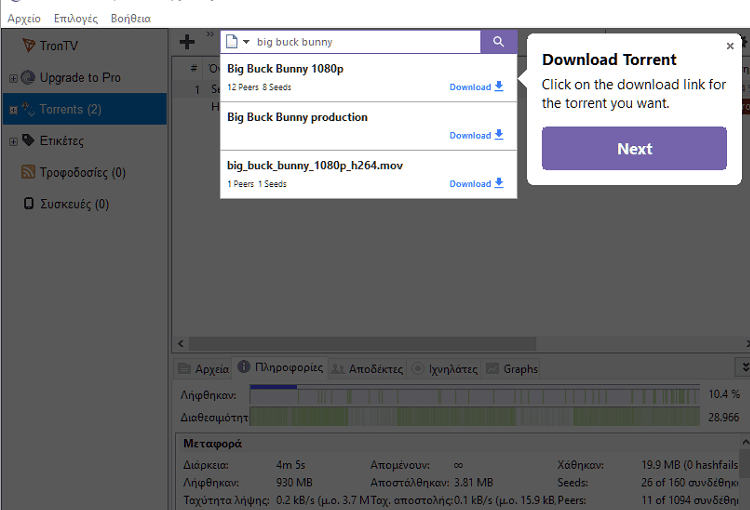Click the horizontal scrollbar left arrow
The image size is (750, 510).
pyautogui.click(x=180, y=344)
